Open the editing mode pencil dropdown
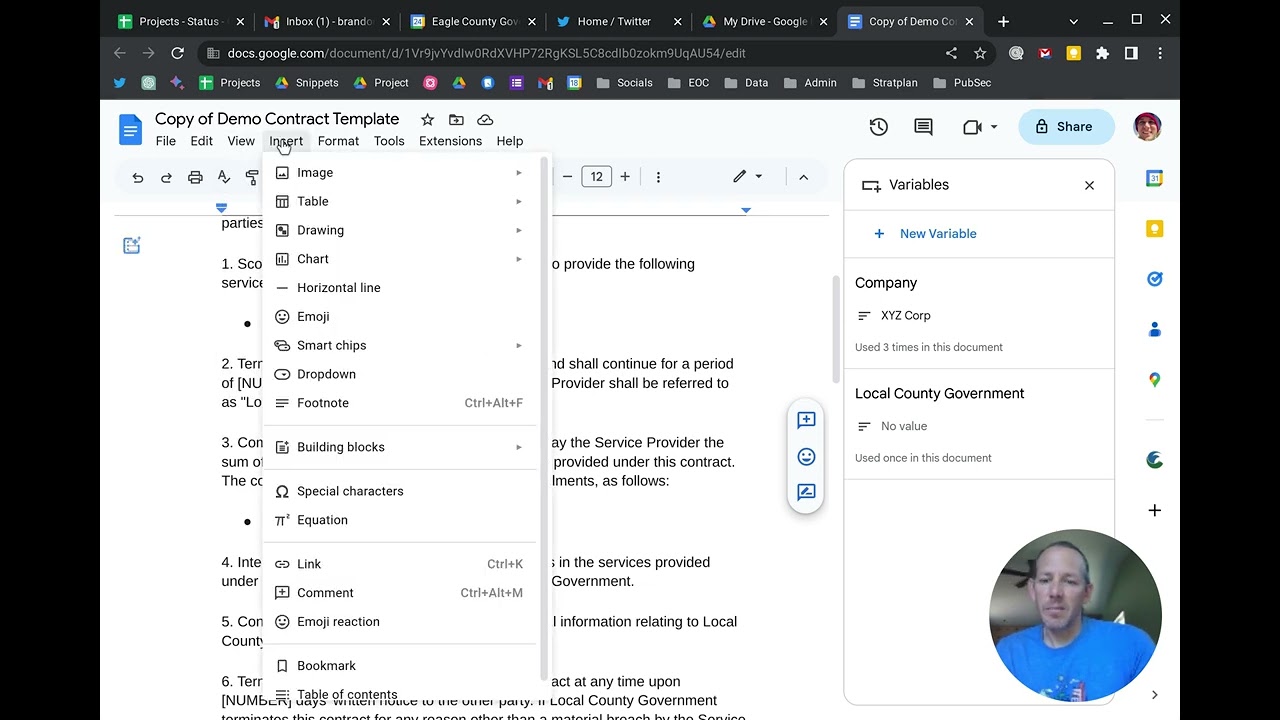This screenshot has width=1280, height=720. click(x=747, y=177)
